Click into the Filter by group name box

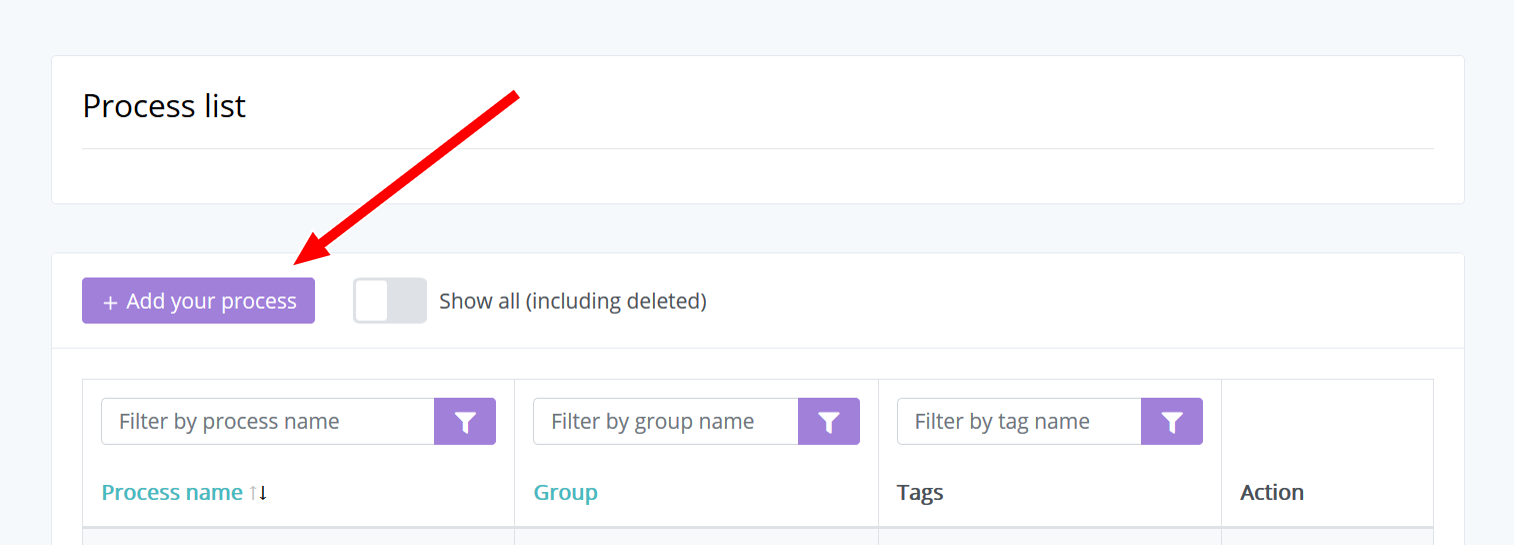[x=665, y=422]
